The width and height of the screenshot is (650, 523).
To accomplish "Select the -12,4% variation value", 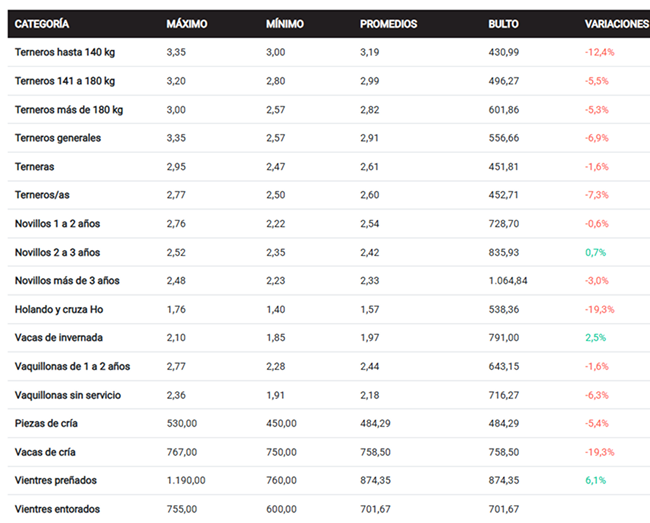I will click(x=599, y=52).
